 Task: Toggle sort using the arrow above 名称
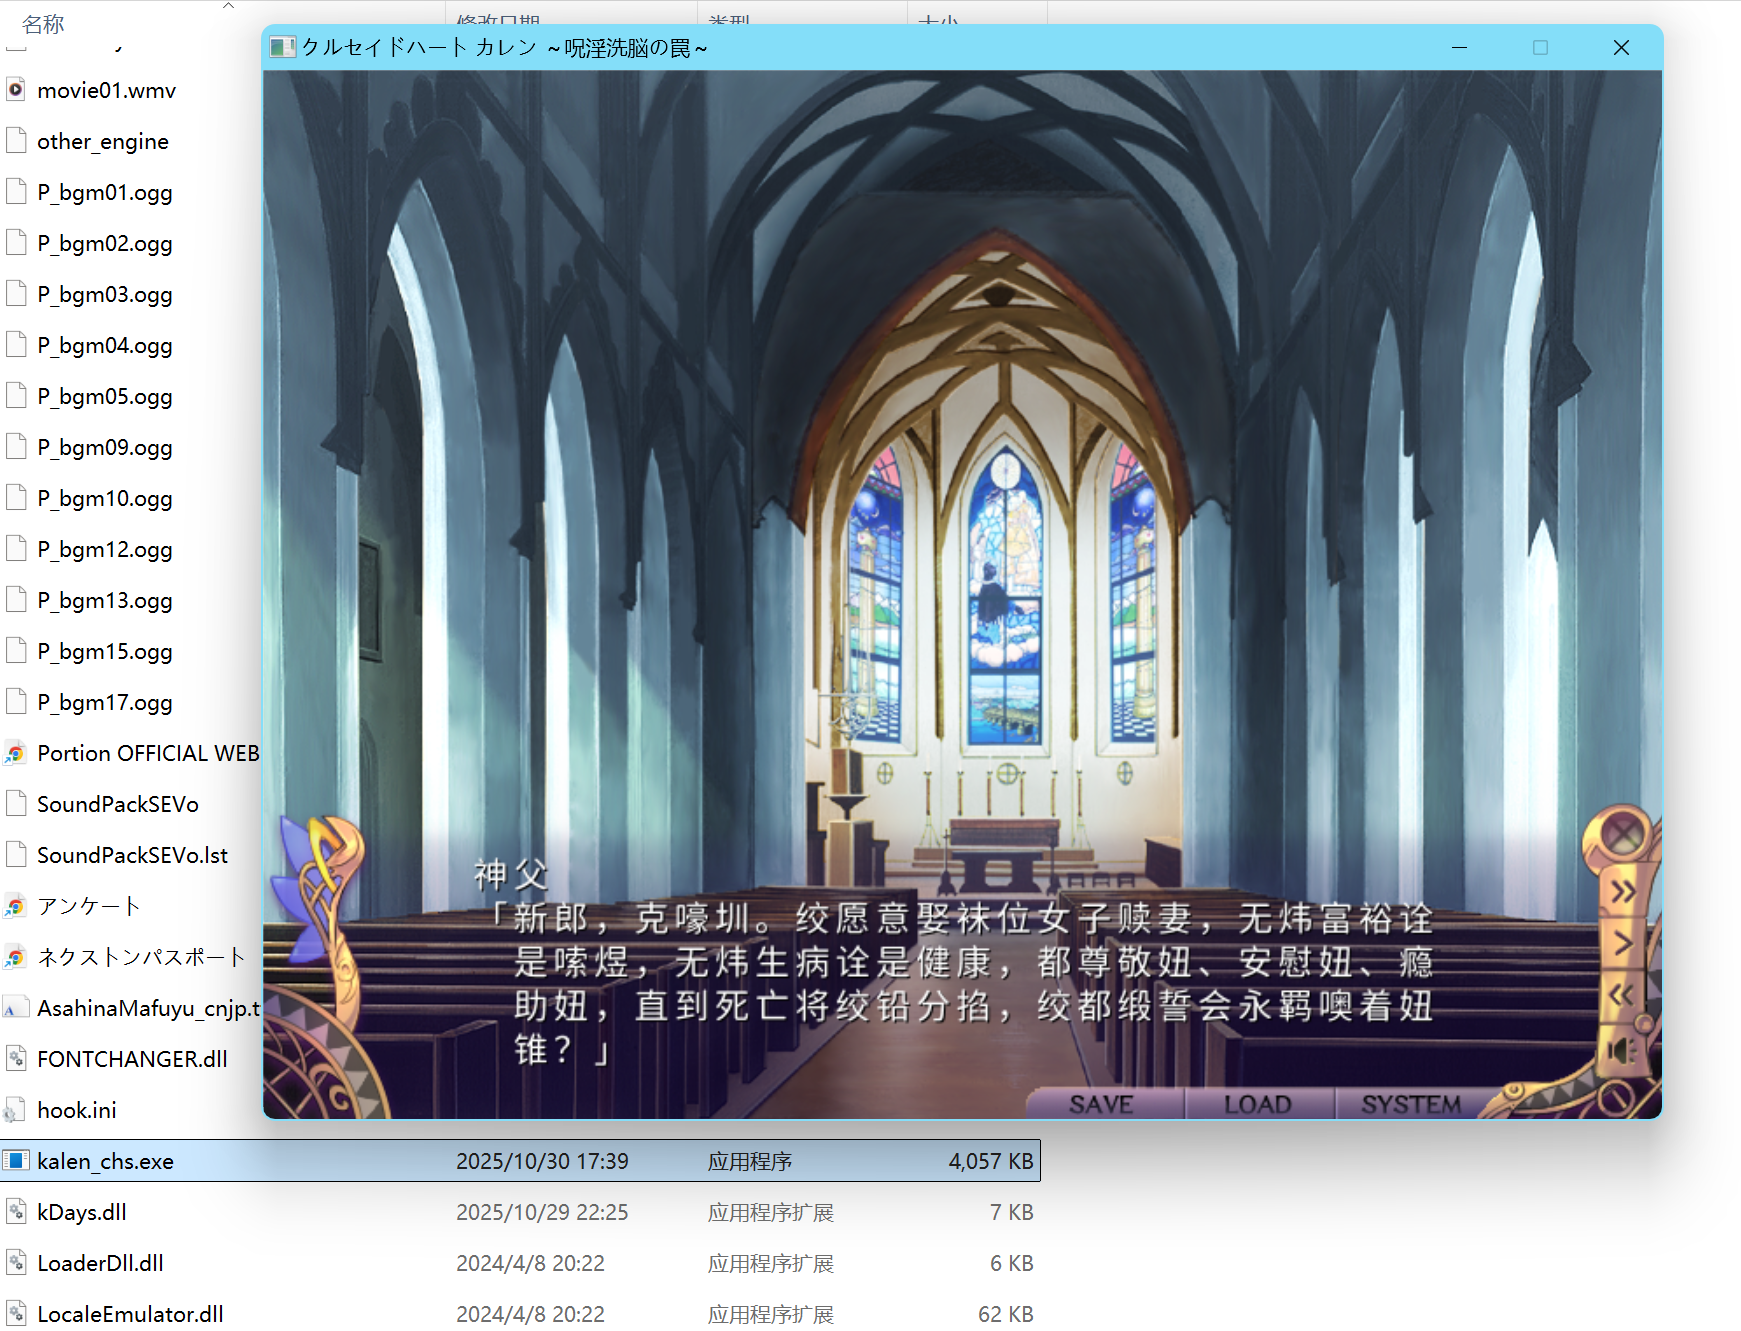click(x=228, y=5)
